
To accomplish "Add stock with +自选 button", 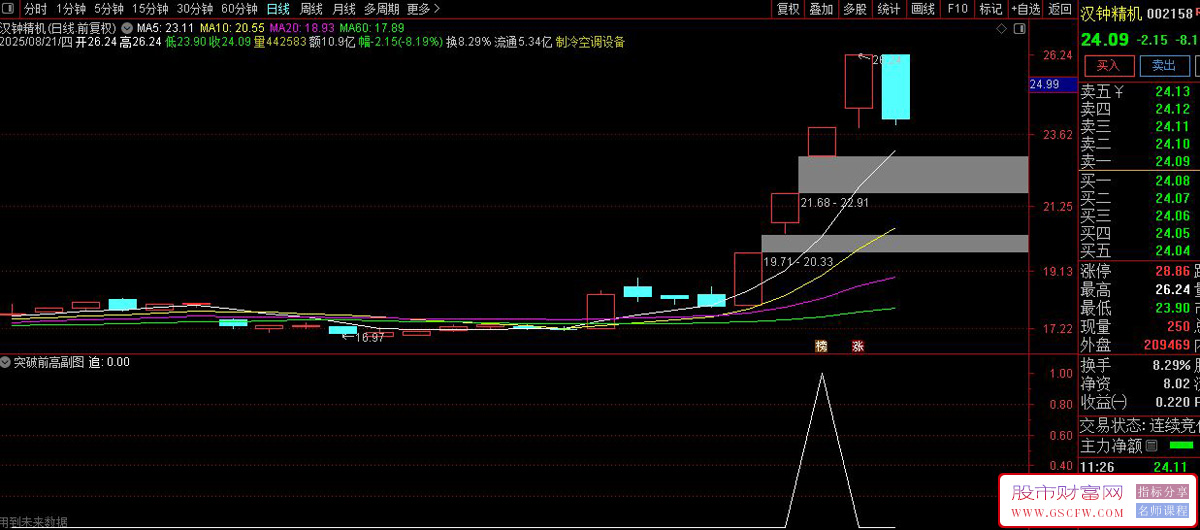I will point(1025,9).
